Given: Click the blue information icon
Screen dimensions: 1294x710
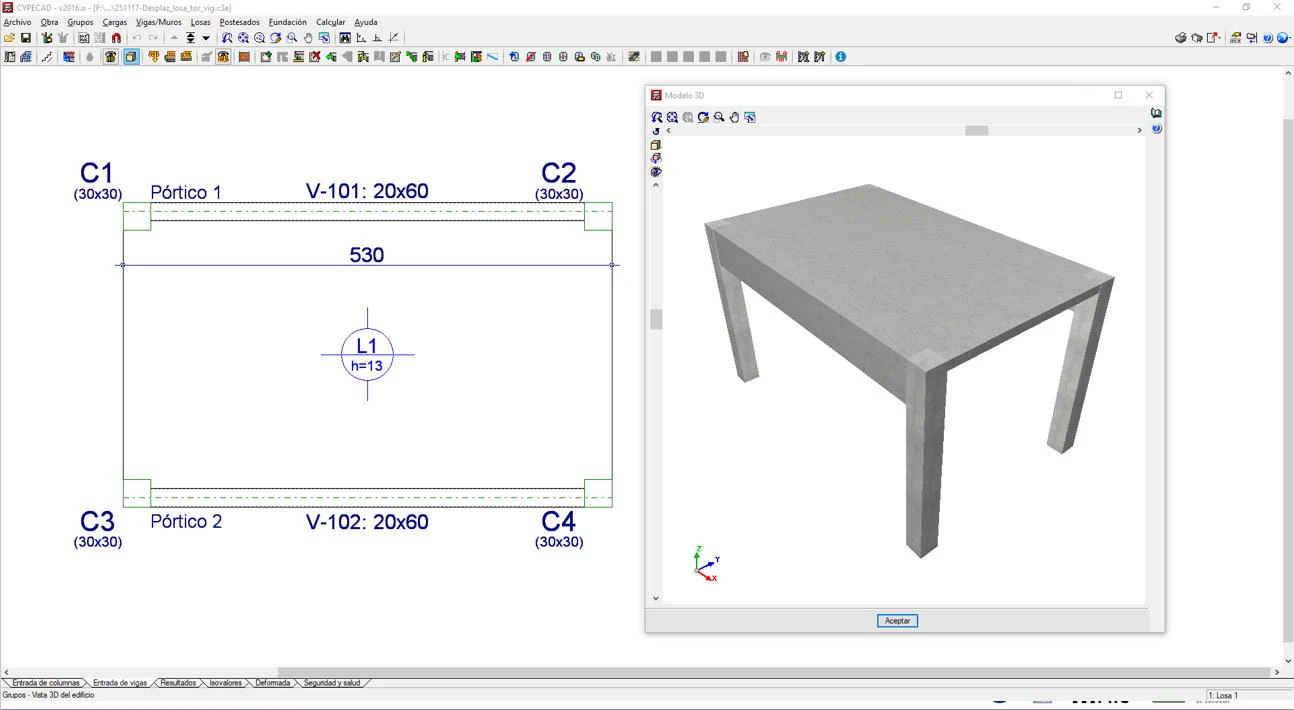Looking at the screenshot, I should (841, 57).
